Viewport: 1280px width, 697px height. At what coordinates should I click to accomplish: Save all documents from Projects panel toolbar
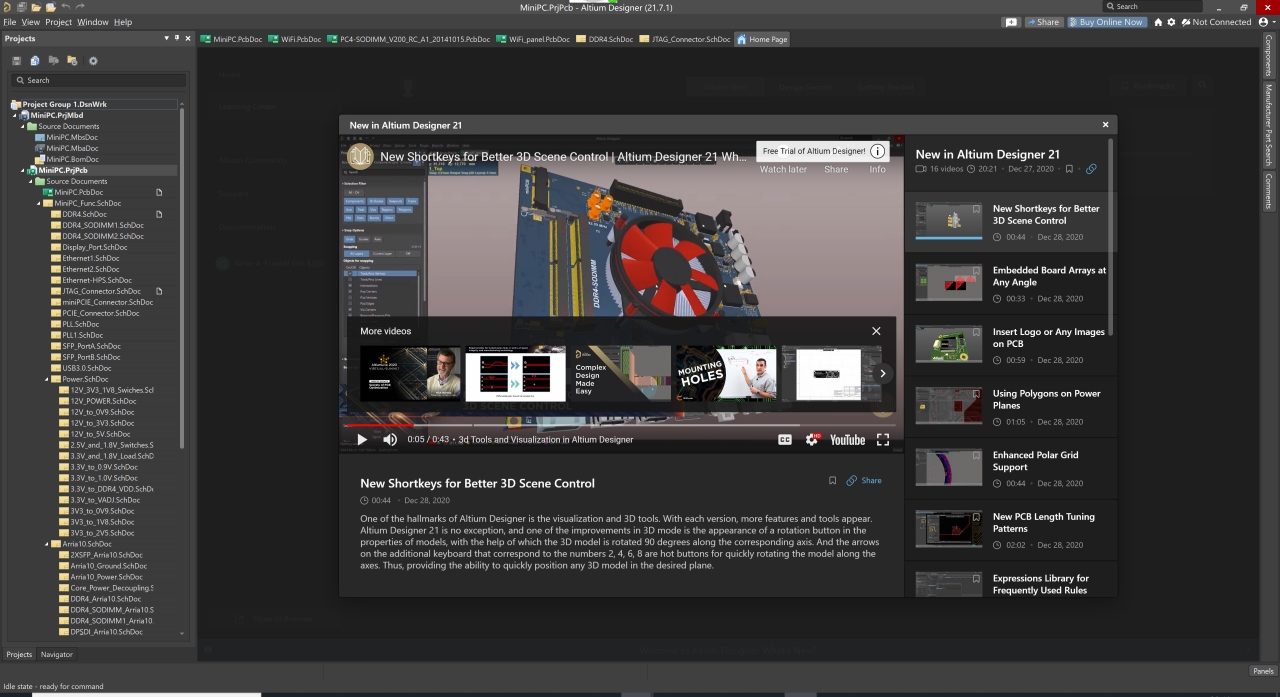(x=17, y=61)
